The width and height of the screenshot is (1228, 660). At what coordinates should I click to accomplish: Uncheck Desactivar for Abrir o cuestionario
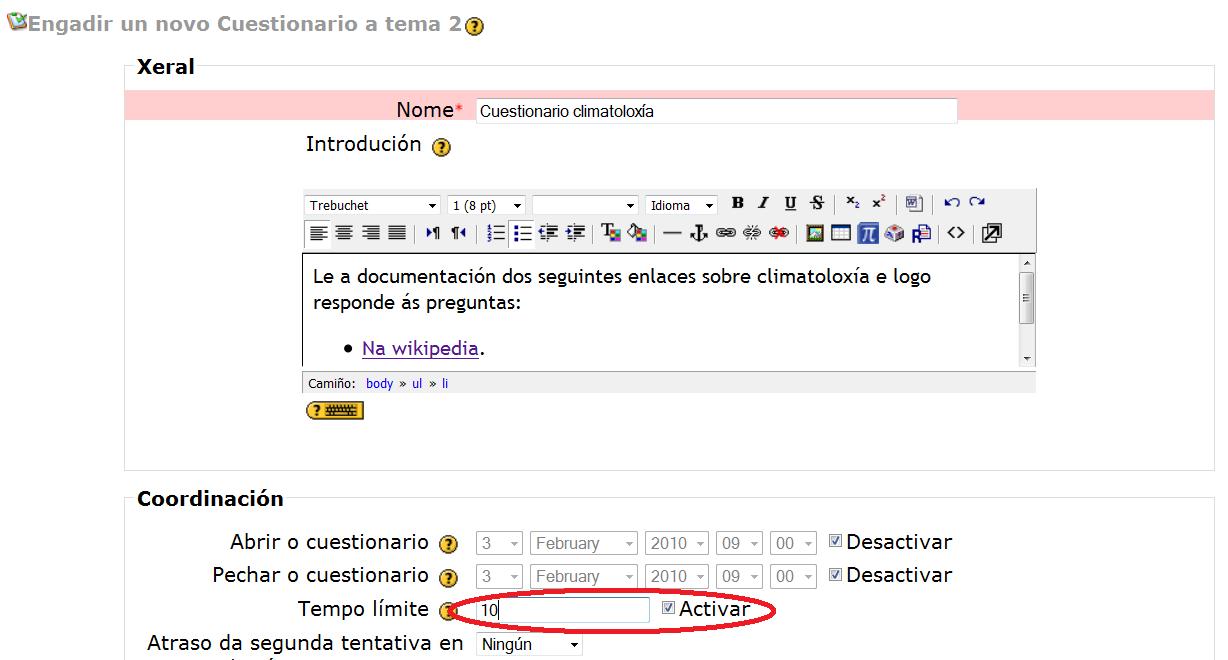(836, 542)
